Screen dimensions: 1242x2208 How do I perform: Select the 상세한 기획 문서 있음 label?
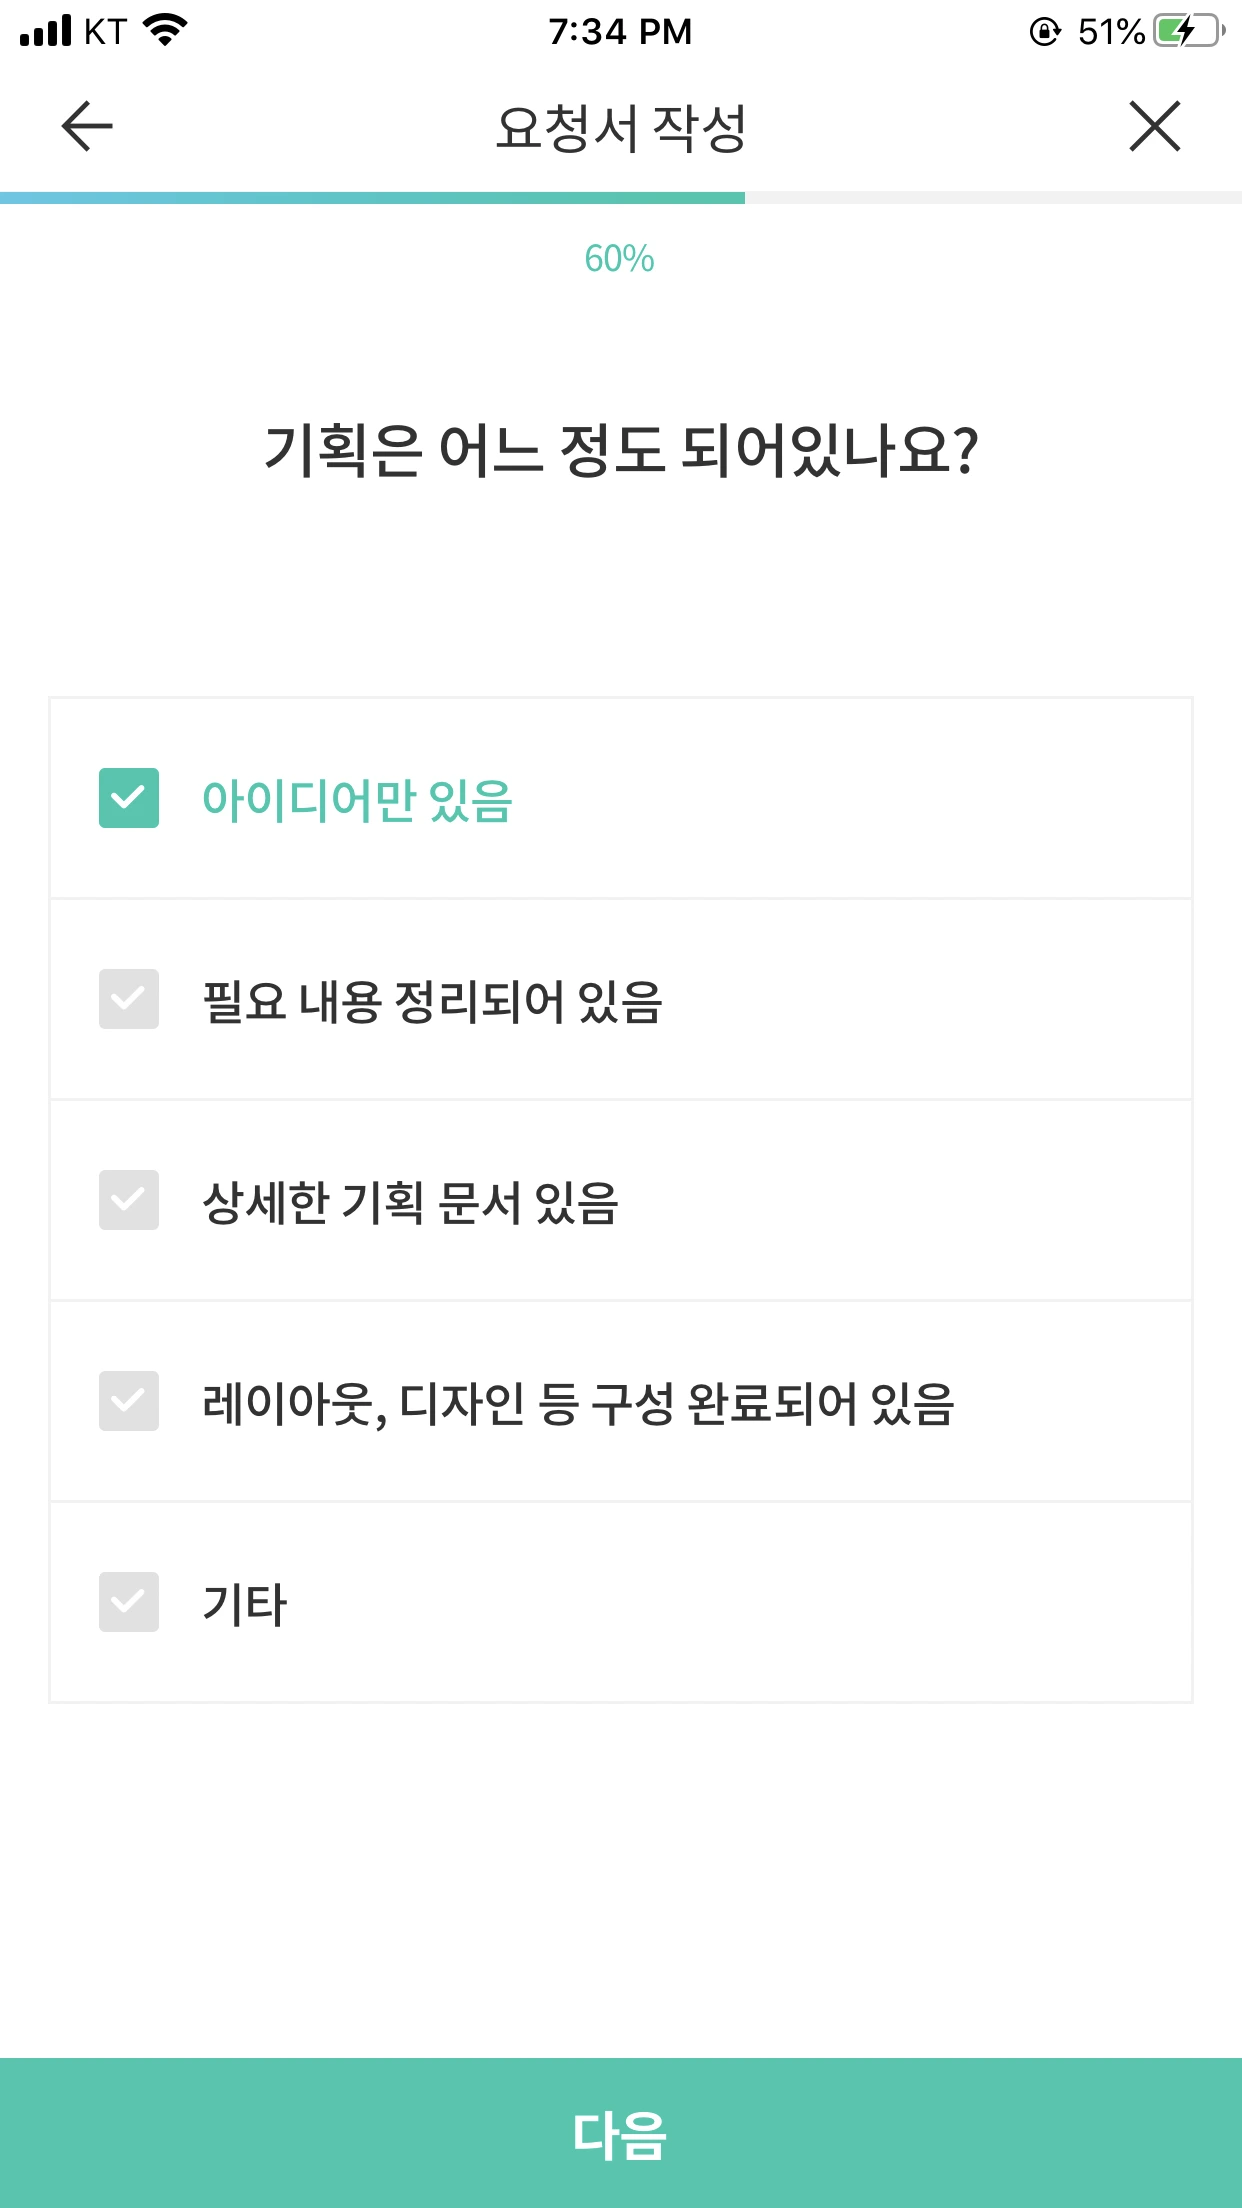click(x=410, y=1202)
